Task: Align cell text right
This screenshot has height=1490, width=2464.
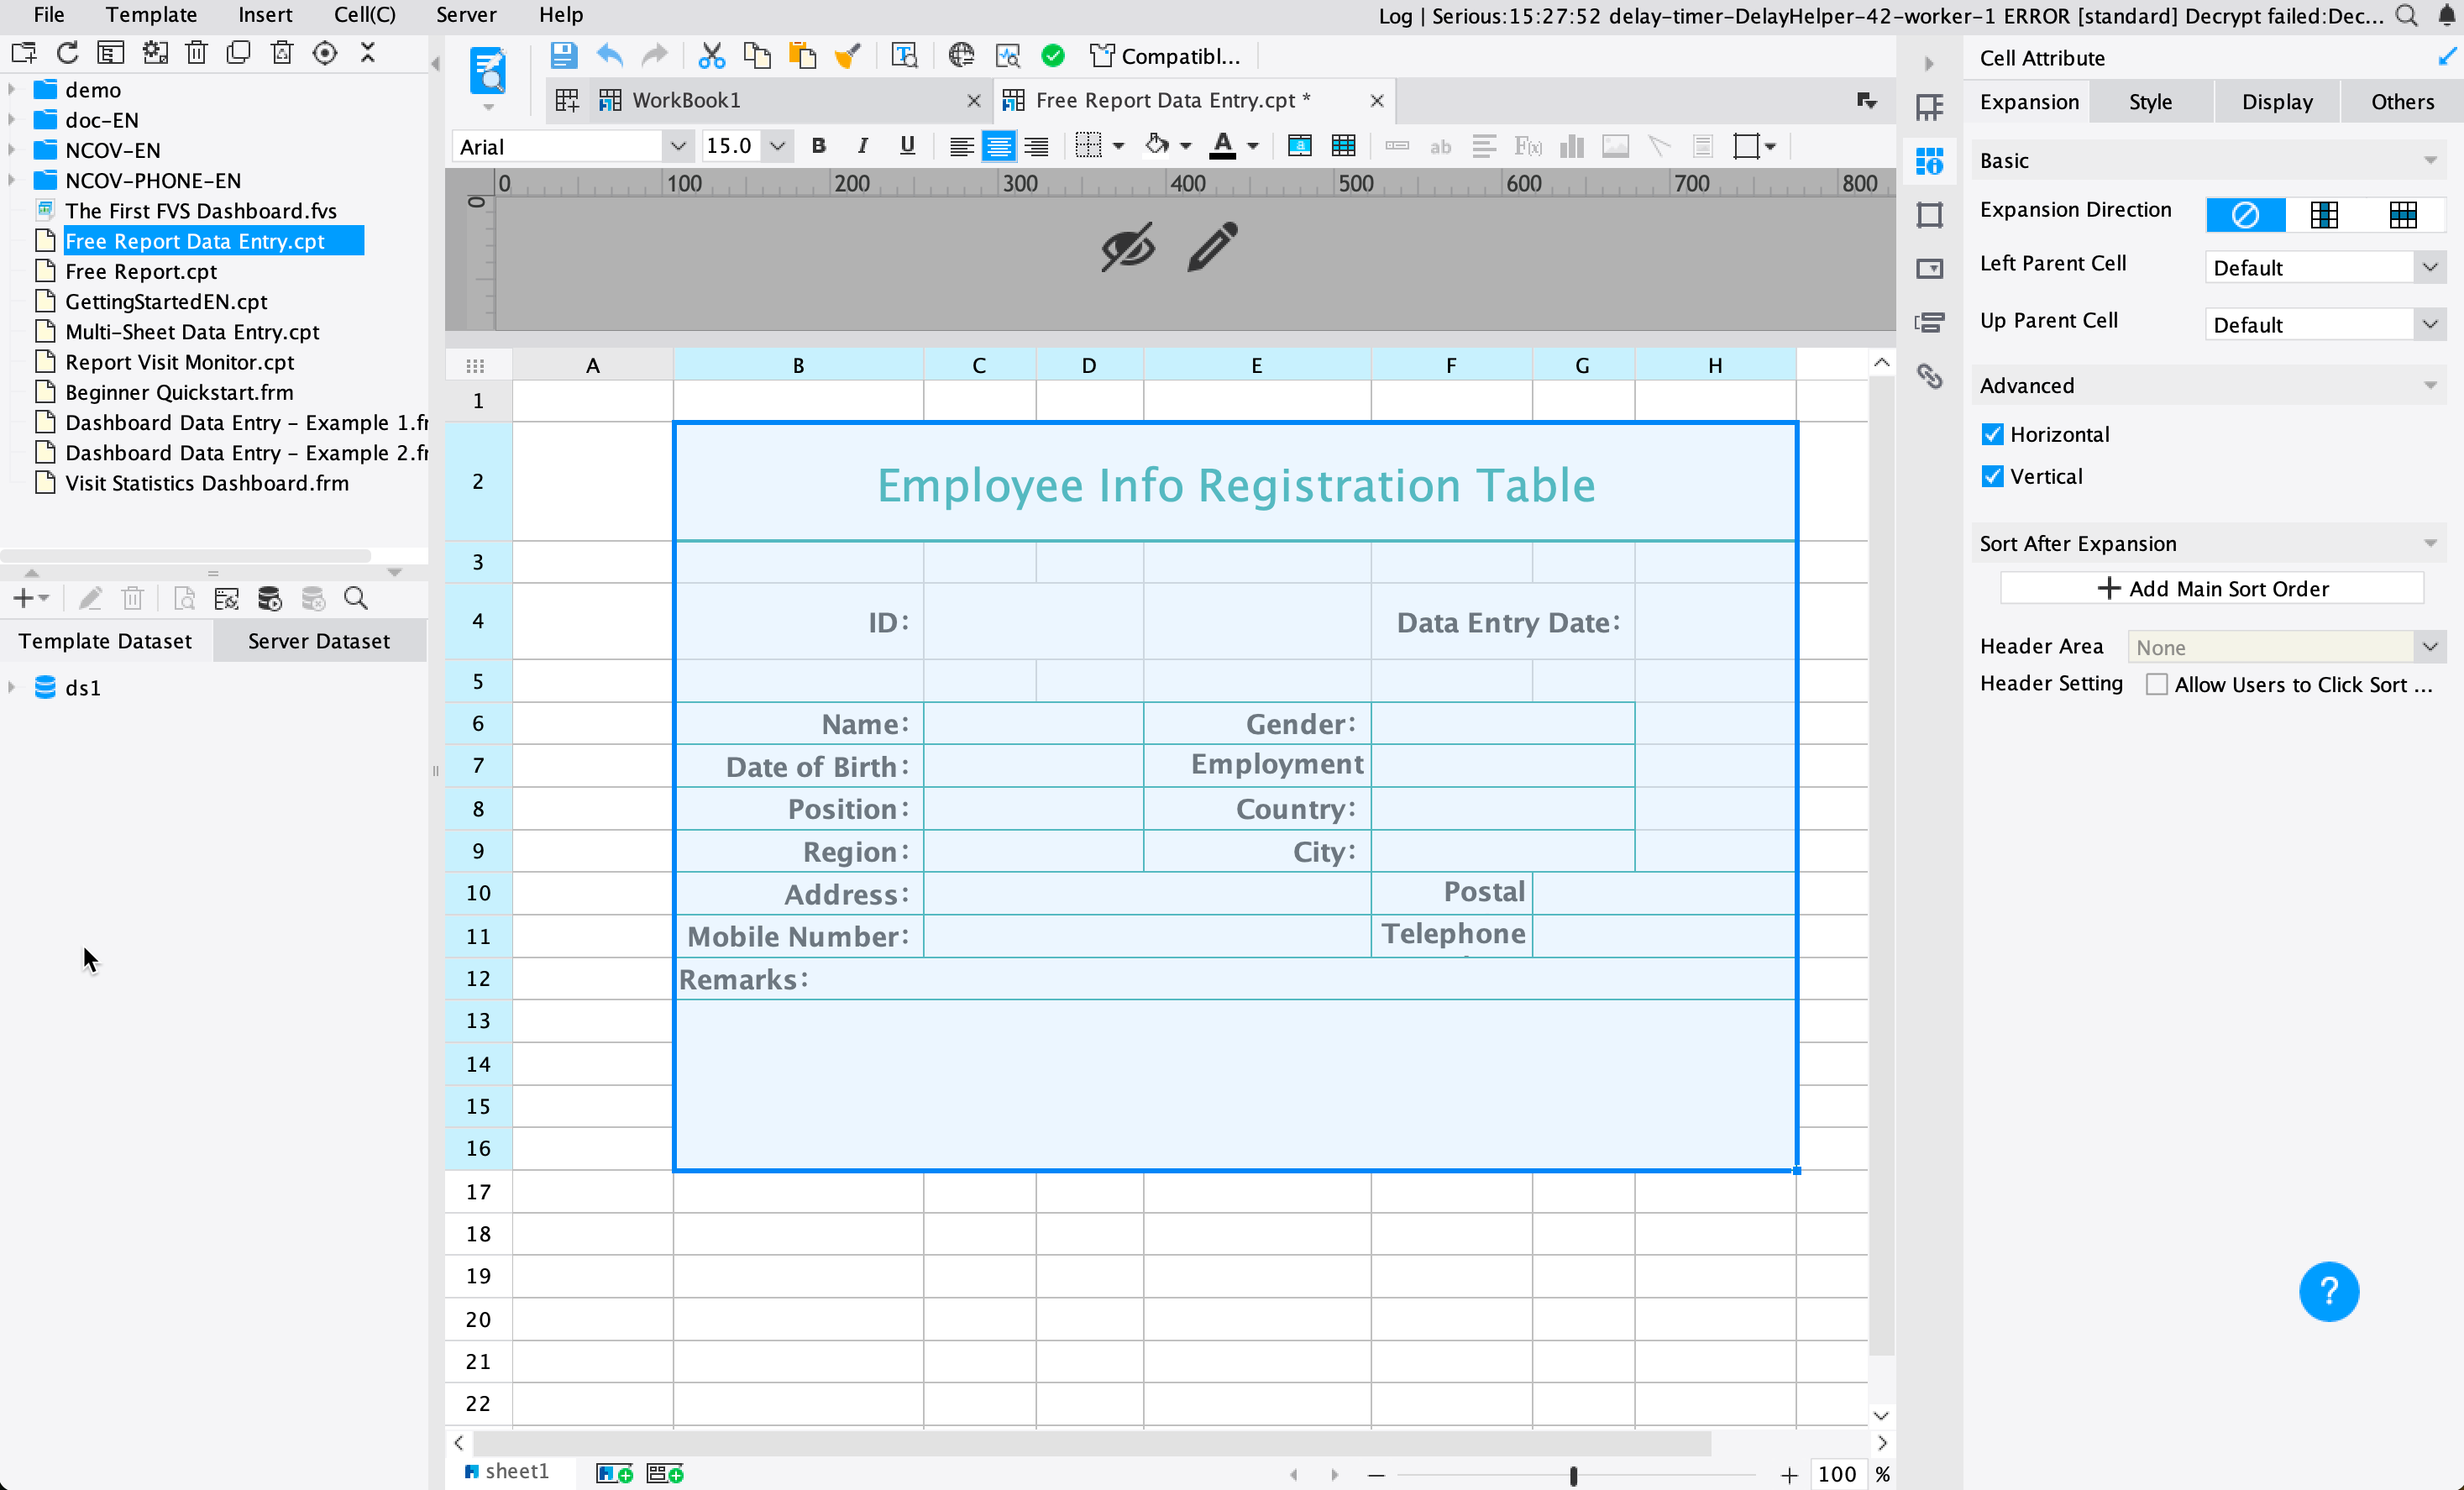Action: (x=1036, y=146)
